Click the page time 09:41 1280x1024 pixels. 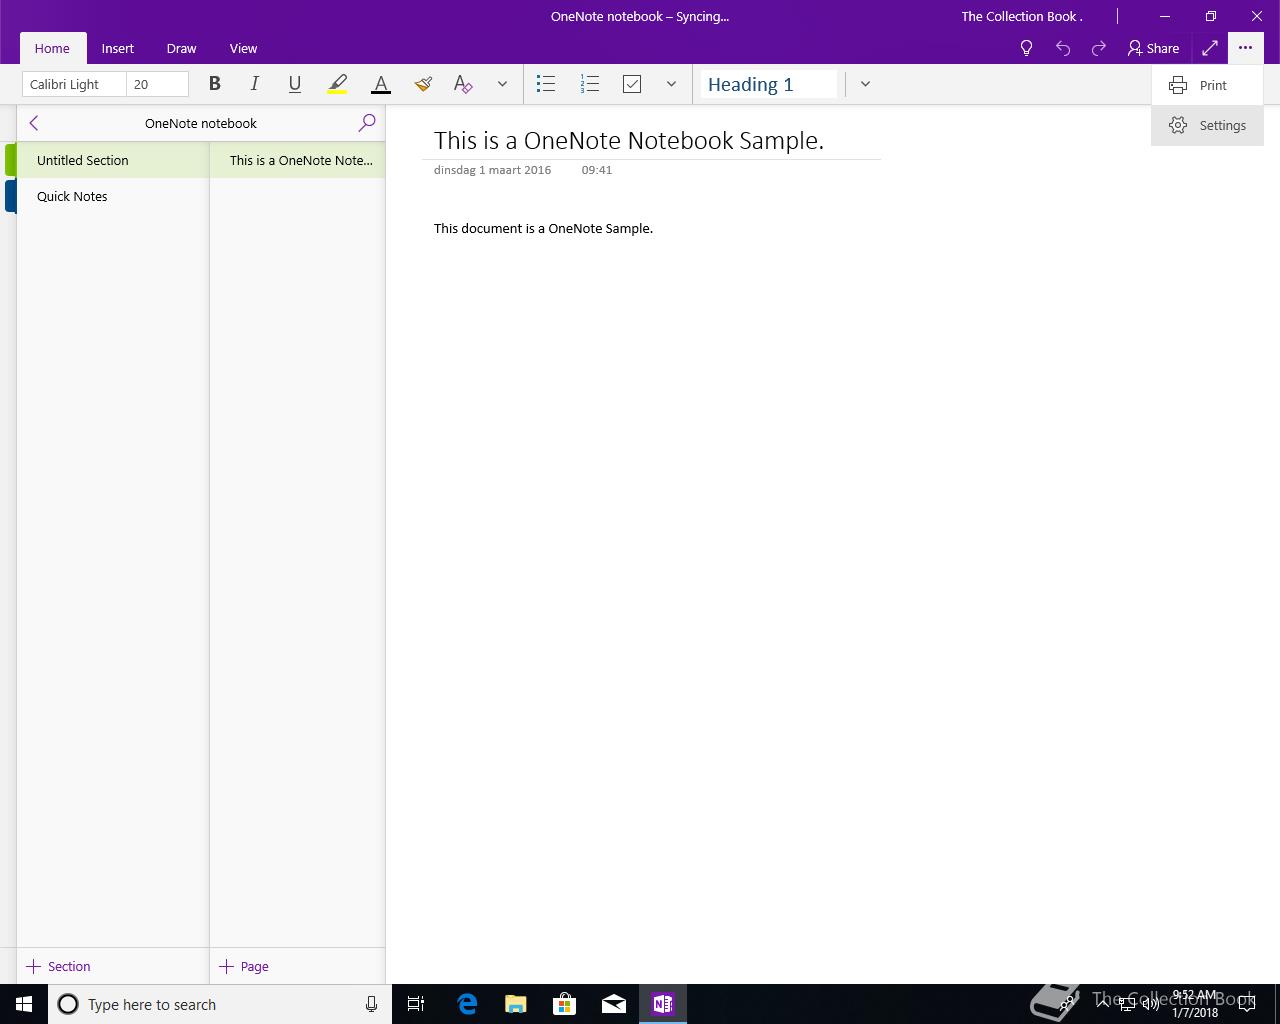coord(597,170)
